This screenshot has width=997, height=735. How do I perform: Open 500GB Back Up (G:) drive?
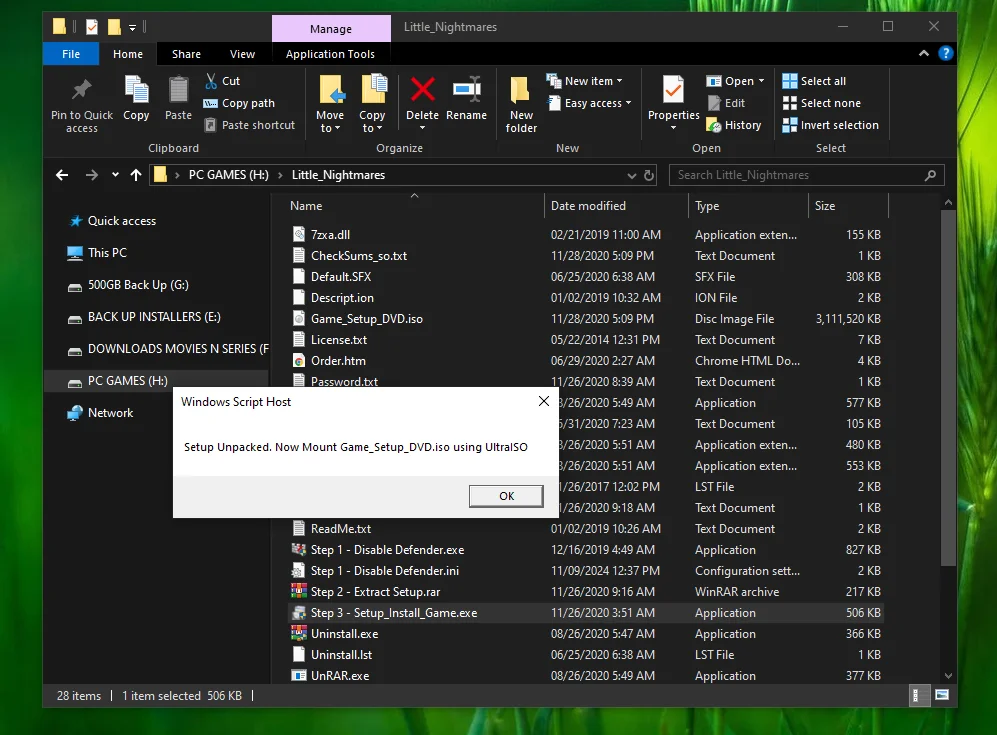tap(138, 285)
